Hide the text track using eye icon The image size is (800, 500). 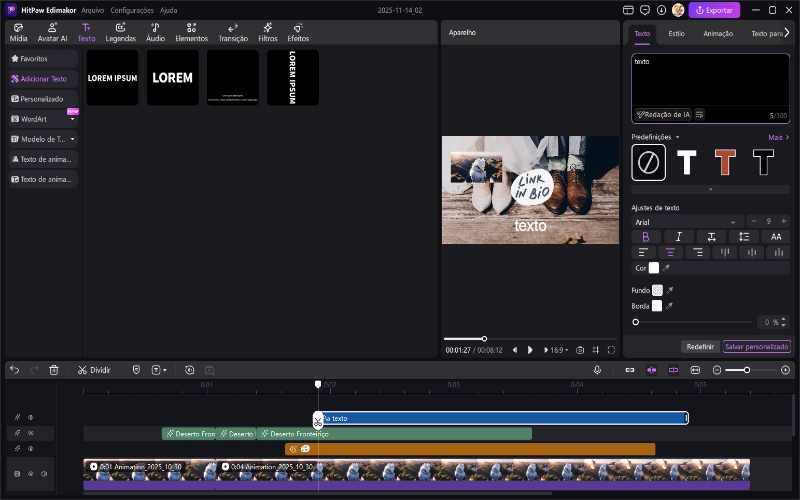click(31, 418)
